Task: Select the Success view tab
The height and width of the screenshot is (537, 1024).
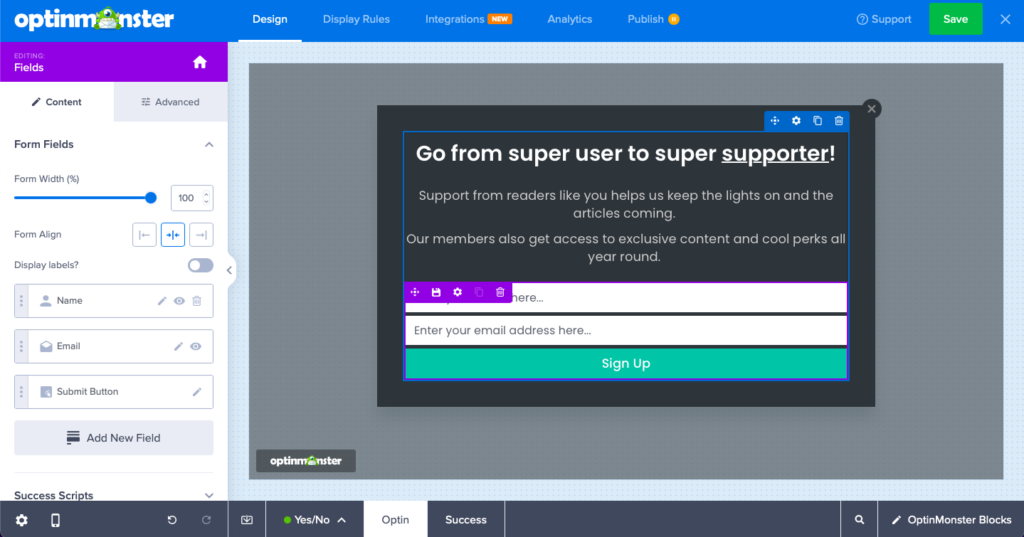Action: 466,520
